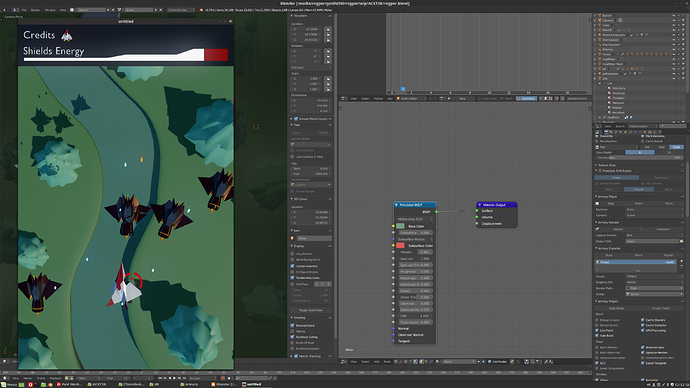Click the Clean button in Armory Player
Image resolution: width=690 pixels, height=388 pixels.
(x=668, y=203)
